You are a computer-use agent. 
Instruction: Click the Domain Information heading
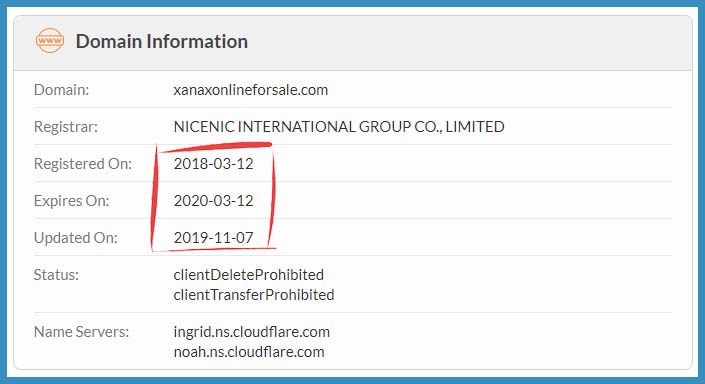point(161,41)
